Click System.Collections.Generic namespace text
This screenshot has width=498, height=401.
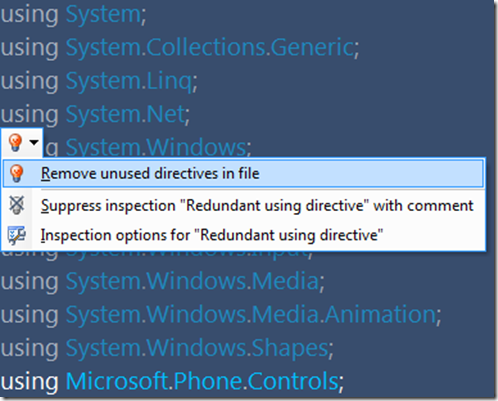[x=212, y=47]
